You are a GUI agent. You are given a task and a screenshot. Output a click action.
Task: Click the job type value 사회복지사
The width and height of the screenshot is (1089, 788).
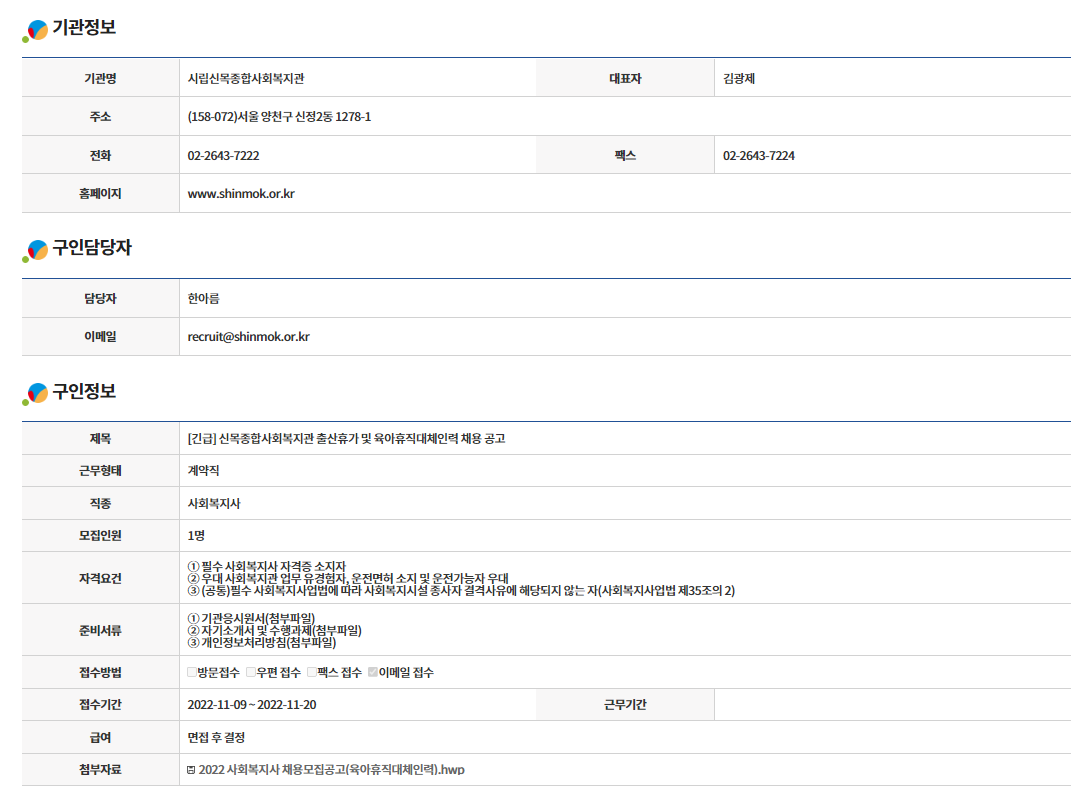(x=214, y=503)
